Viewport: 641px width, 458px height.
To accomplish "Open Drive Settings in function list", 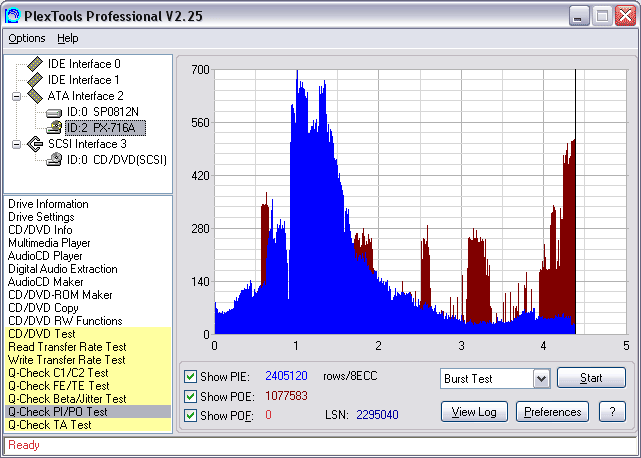I will coord(41,217).
